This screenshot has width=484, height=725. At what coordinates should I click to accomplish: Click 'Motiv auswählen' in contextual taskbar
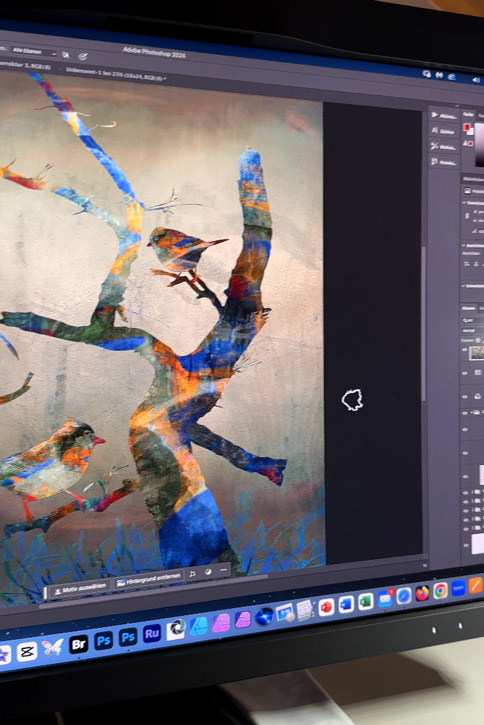[79, 590]
